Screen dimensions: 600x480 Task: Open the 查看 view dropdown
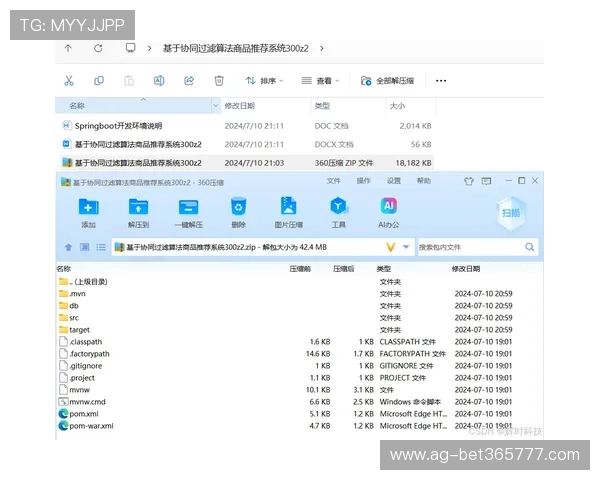(320, 81)
